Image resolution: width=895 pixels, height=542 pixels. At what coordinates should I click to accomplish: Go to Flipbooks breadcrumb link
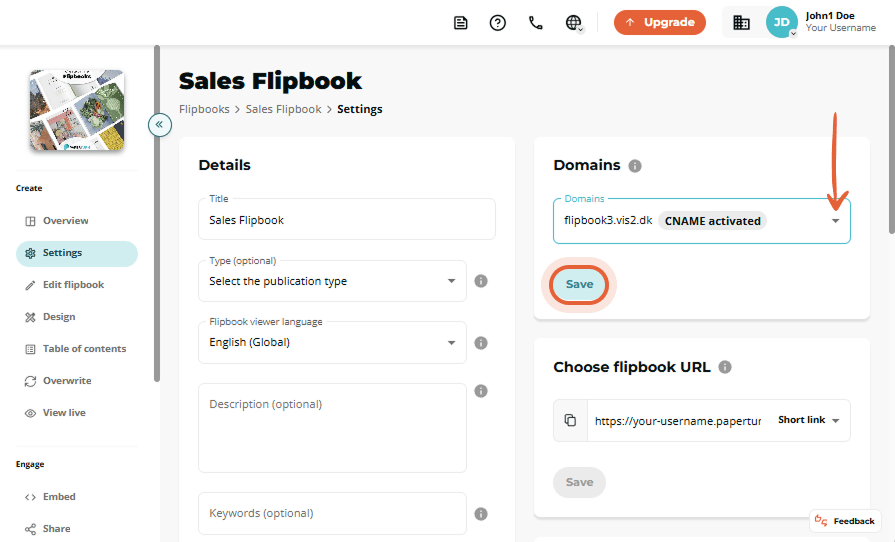coord(204,109)
